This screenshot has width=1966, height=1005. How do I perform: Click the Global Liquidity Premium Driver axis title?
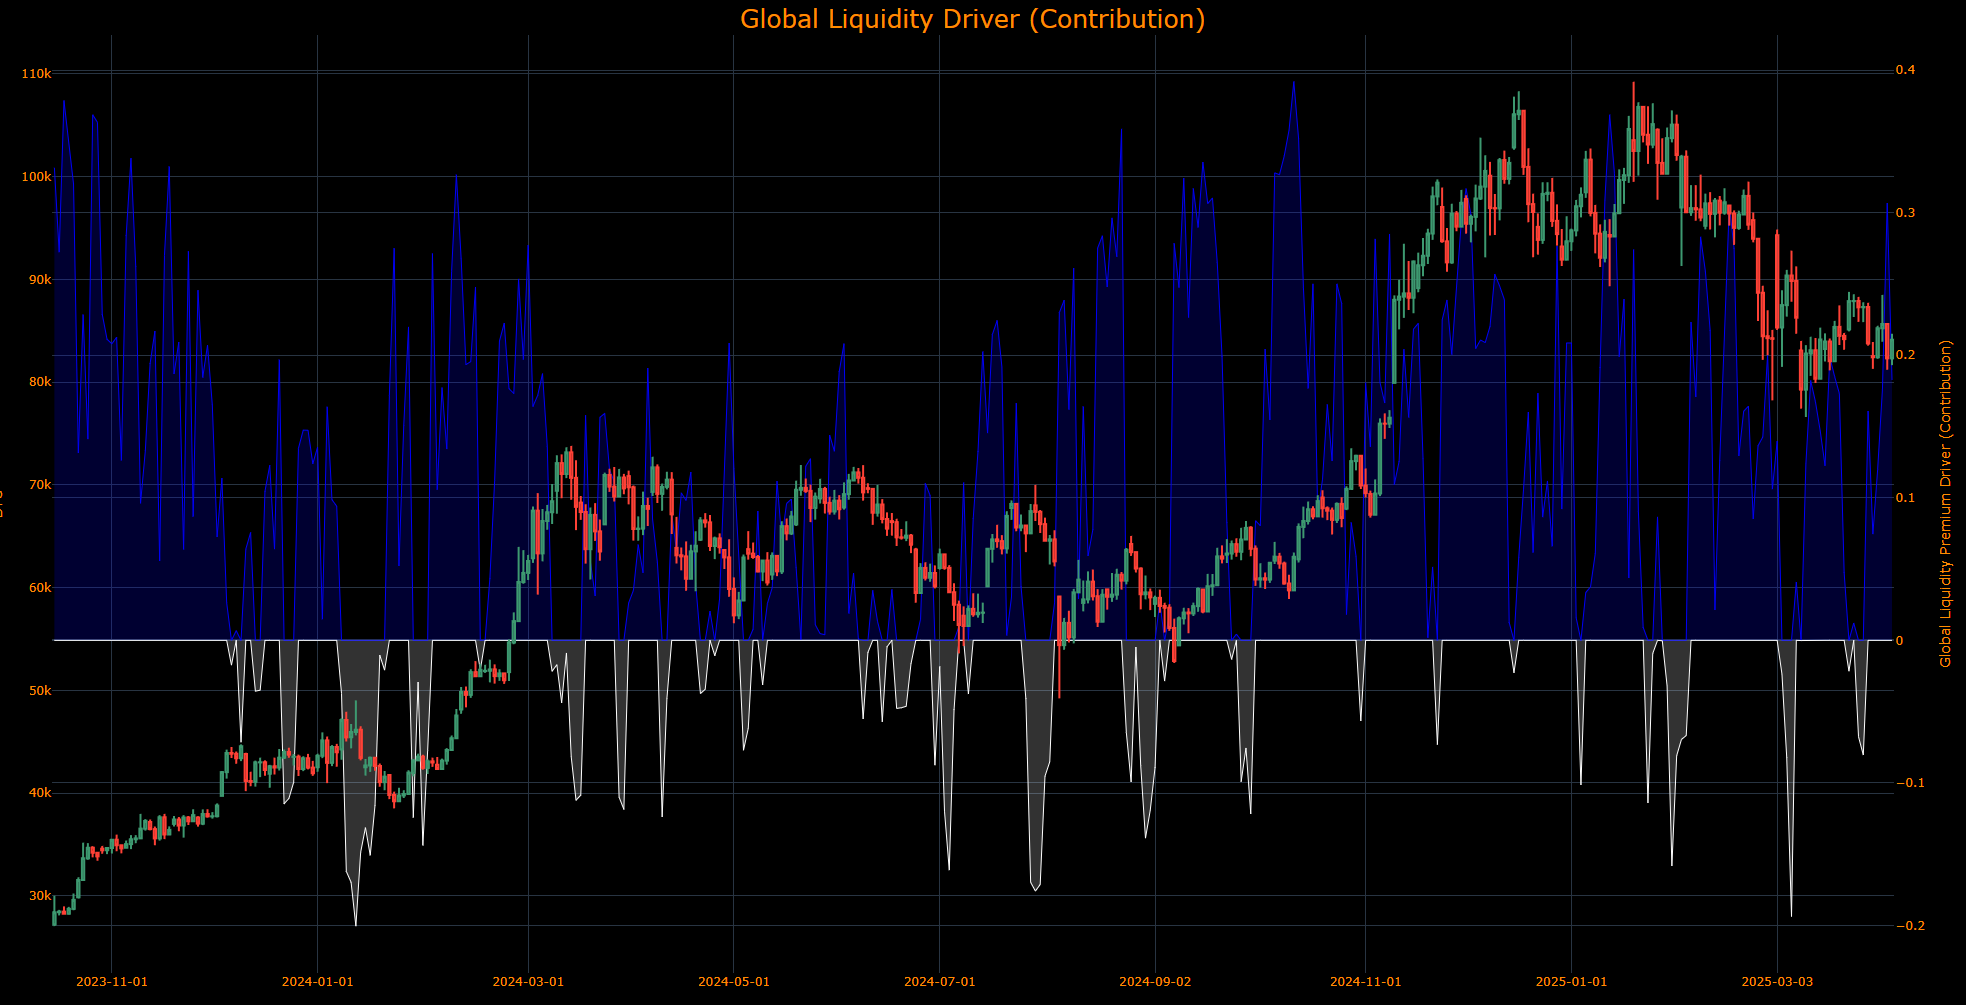1946,503
